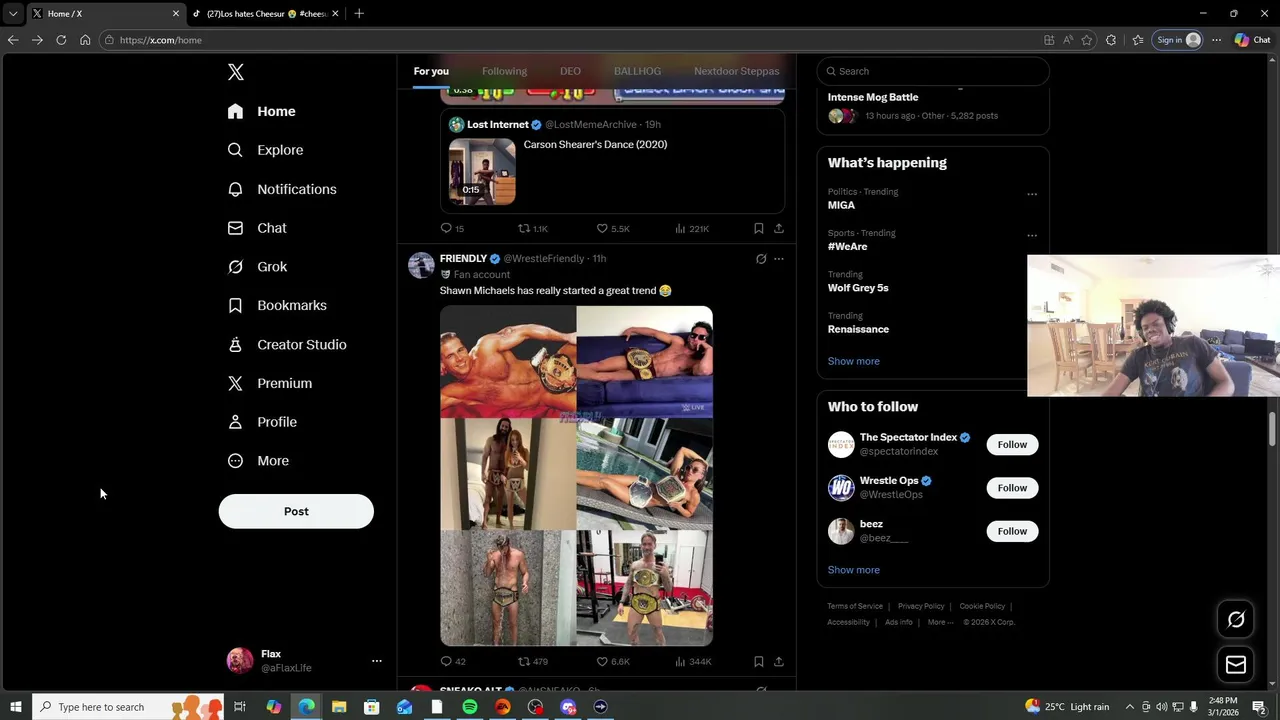Share the FRIENDLY post
The width and height of the screenshot is (1280, 720).
point(779,662)
